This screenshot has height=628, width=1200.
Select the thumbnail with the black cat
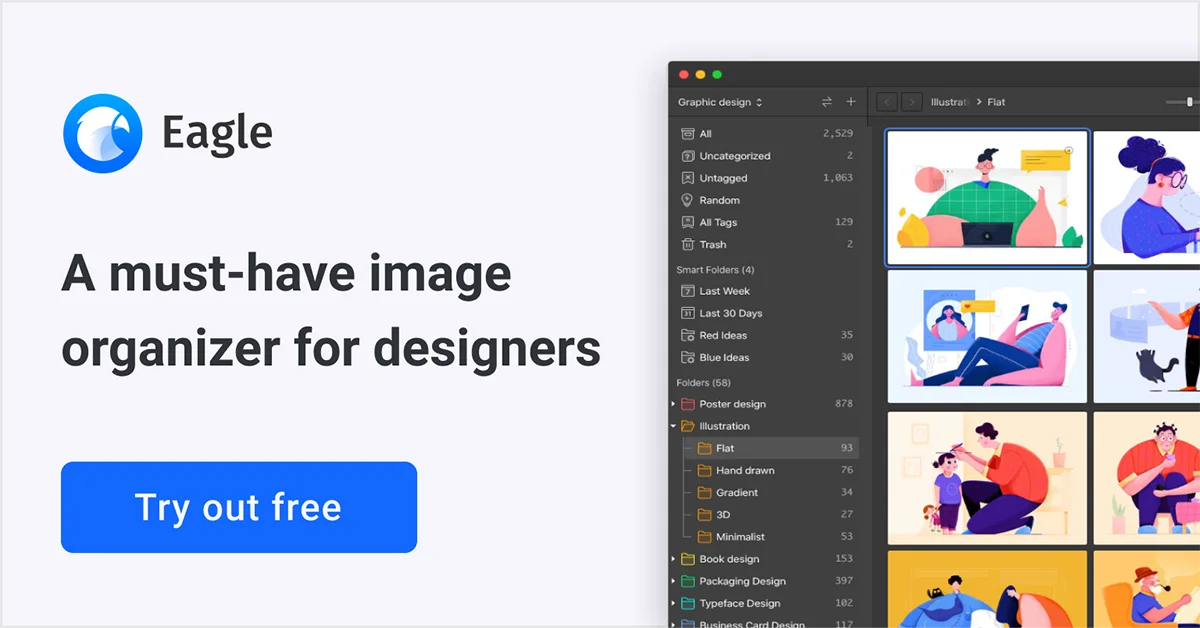coord(1147,336)
